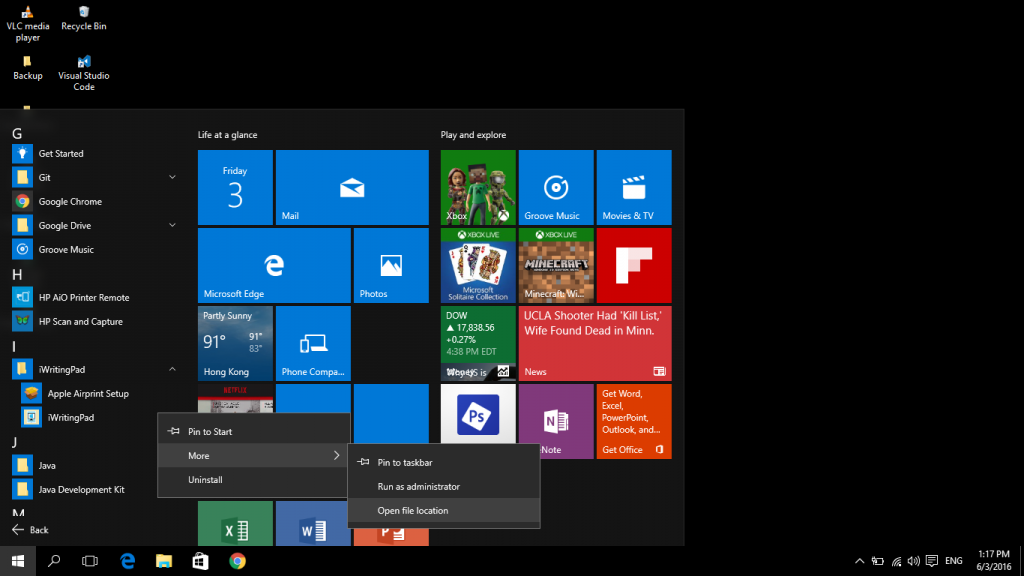Viewport: 1024px width, 576px height.
Task: Open the Xbox tile
Action: coord(478,187)
